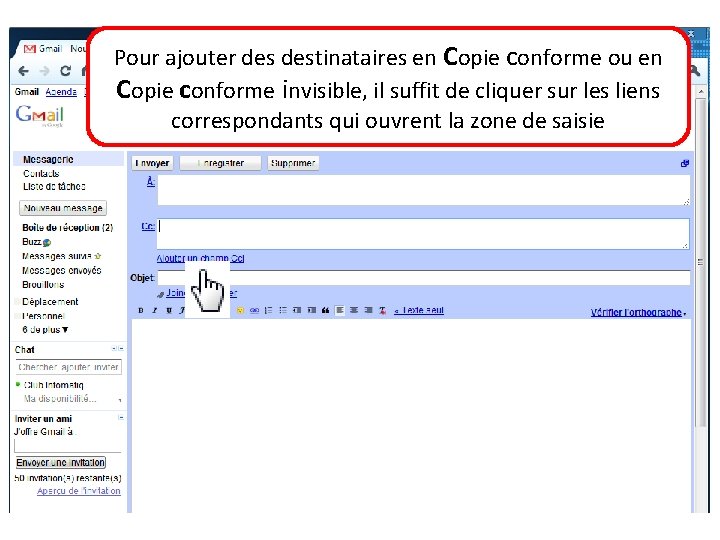Switch to the Gmail browser tab
This screenshot has height=540, width=720.
[x=51, y=49]
